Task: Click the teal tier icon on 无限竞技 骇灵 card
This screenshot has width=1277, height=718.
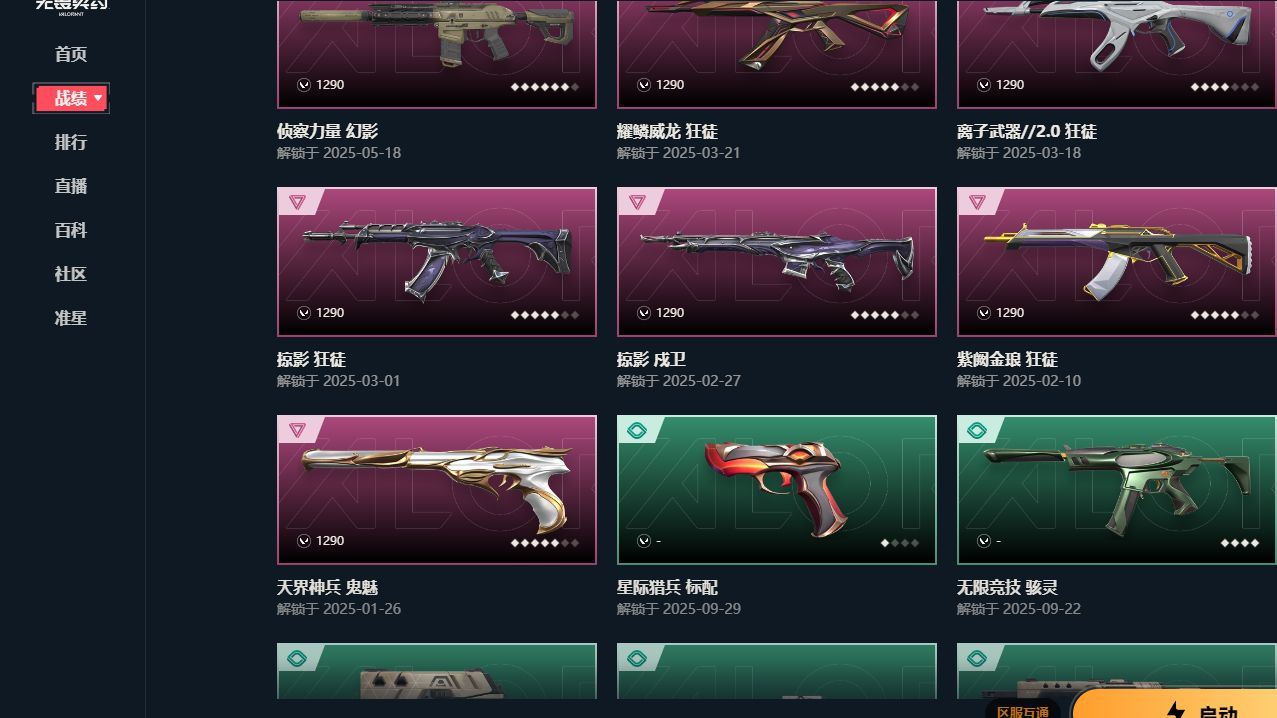Action: (x=977, y=431)
